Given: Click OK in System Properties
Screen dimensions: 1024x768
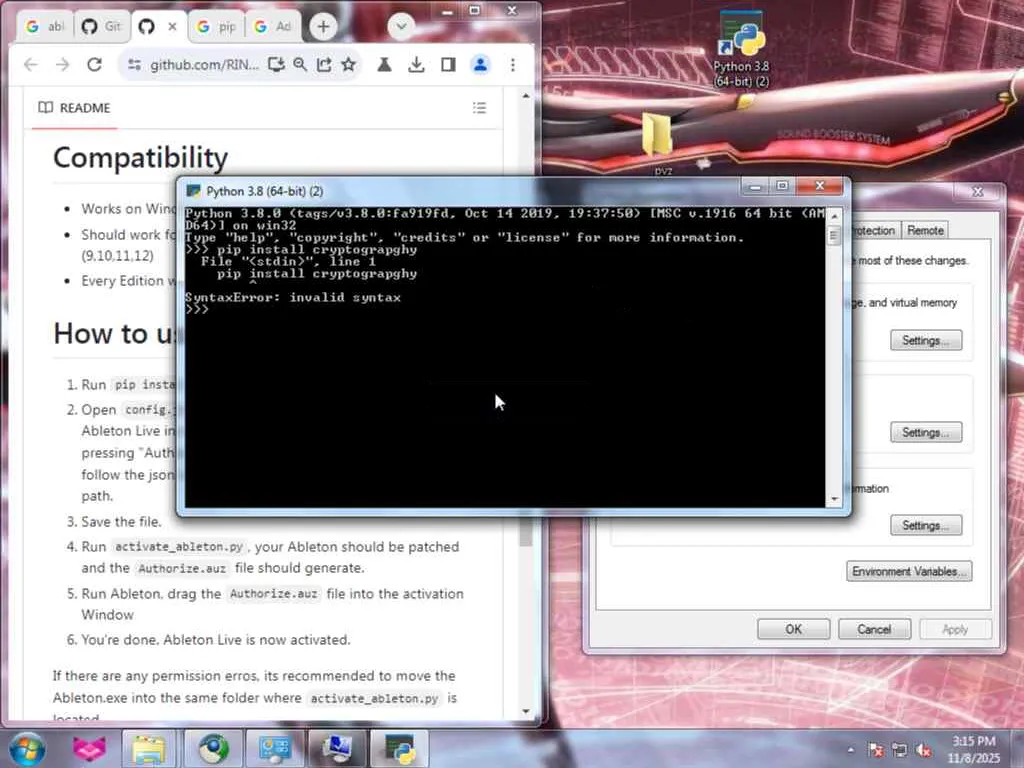Looking at the screenshot, I should [x=793, y=629].
